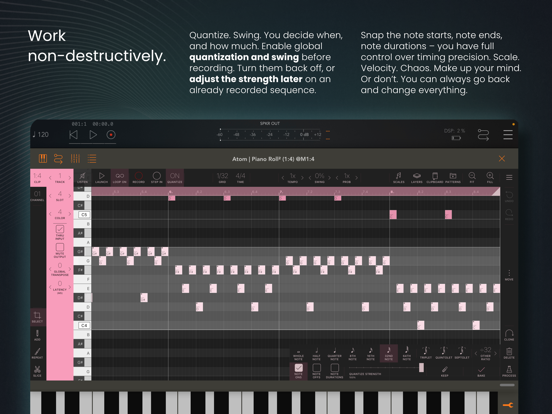Image resolution: width=552 pixels, height=414 pixels.
Task: Open the Clipboard icon
Action: [x=435, y=178]
